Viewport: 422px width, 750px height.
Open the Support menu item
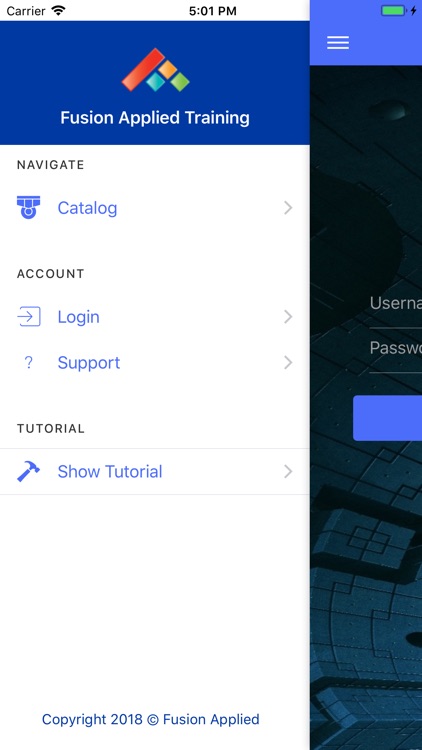pyautogui.click(x=155, y=363)
